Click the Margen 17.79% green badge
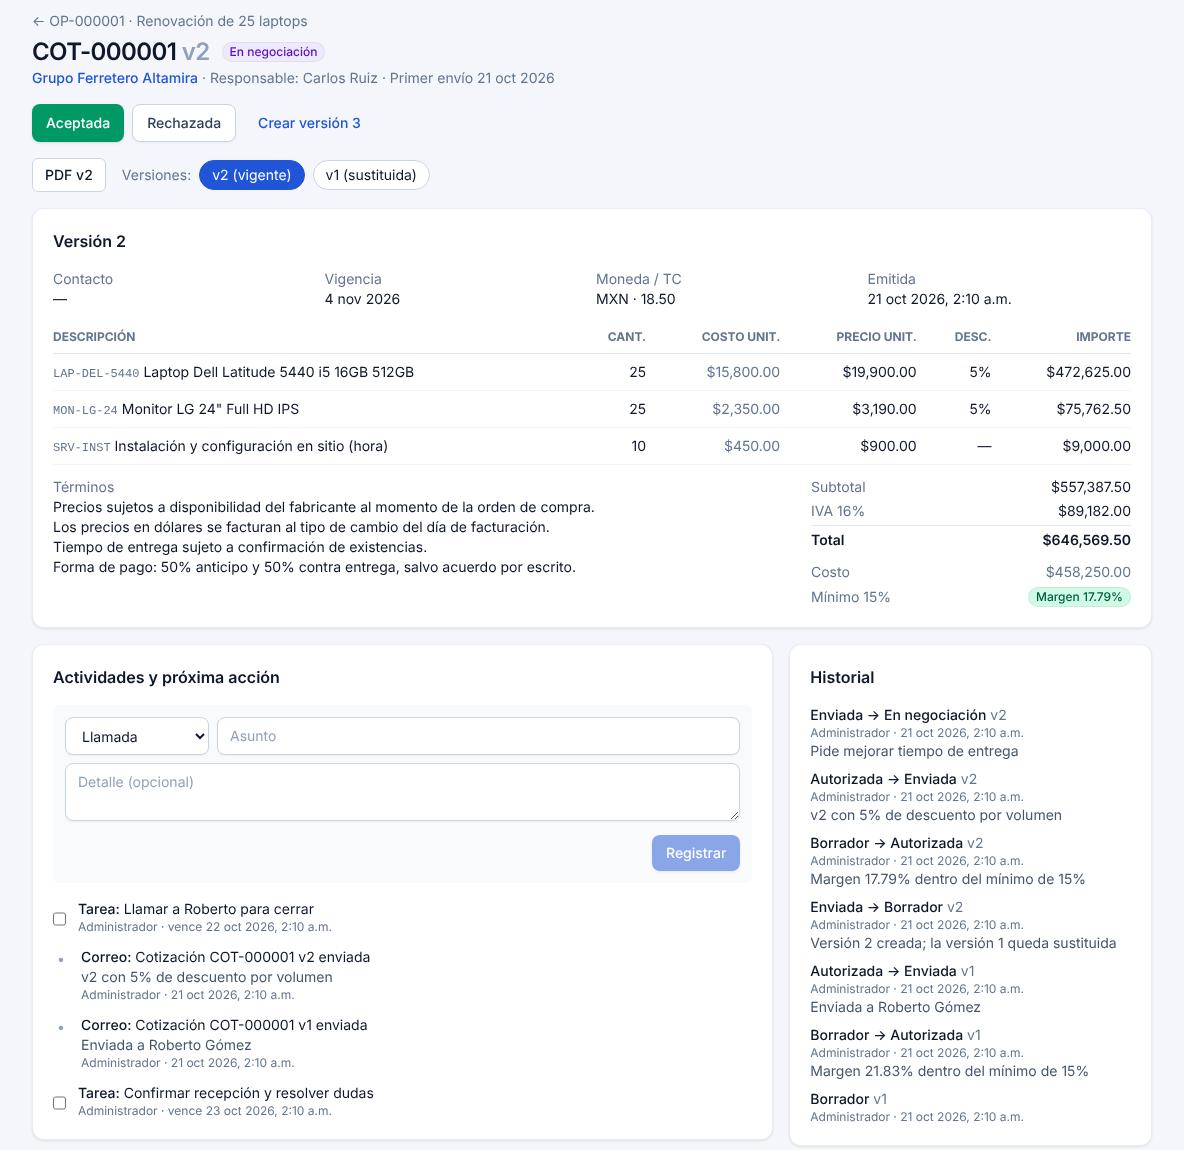 coord(1079,597)
